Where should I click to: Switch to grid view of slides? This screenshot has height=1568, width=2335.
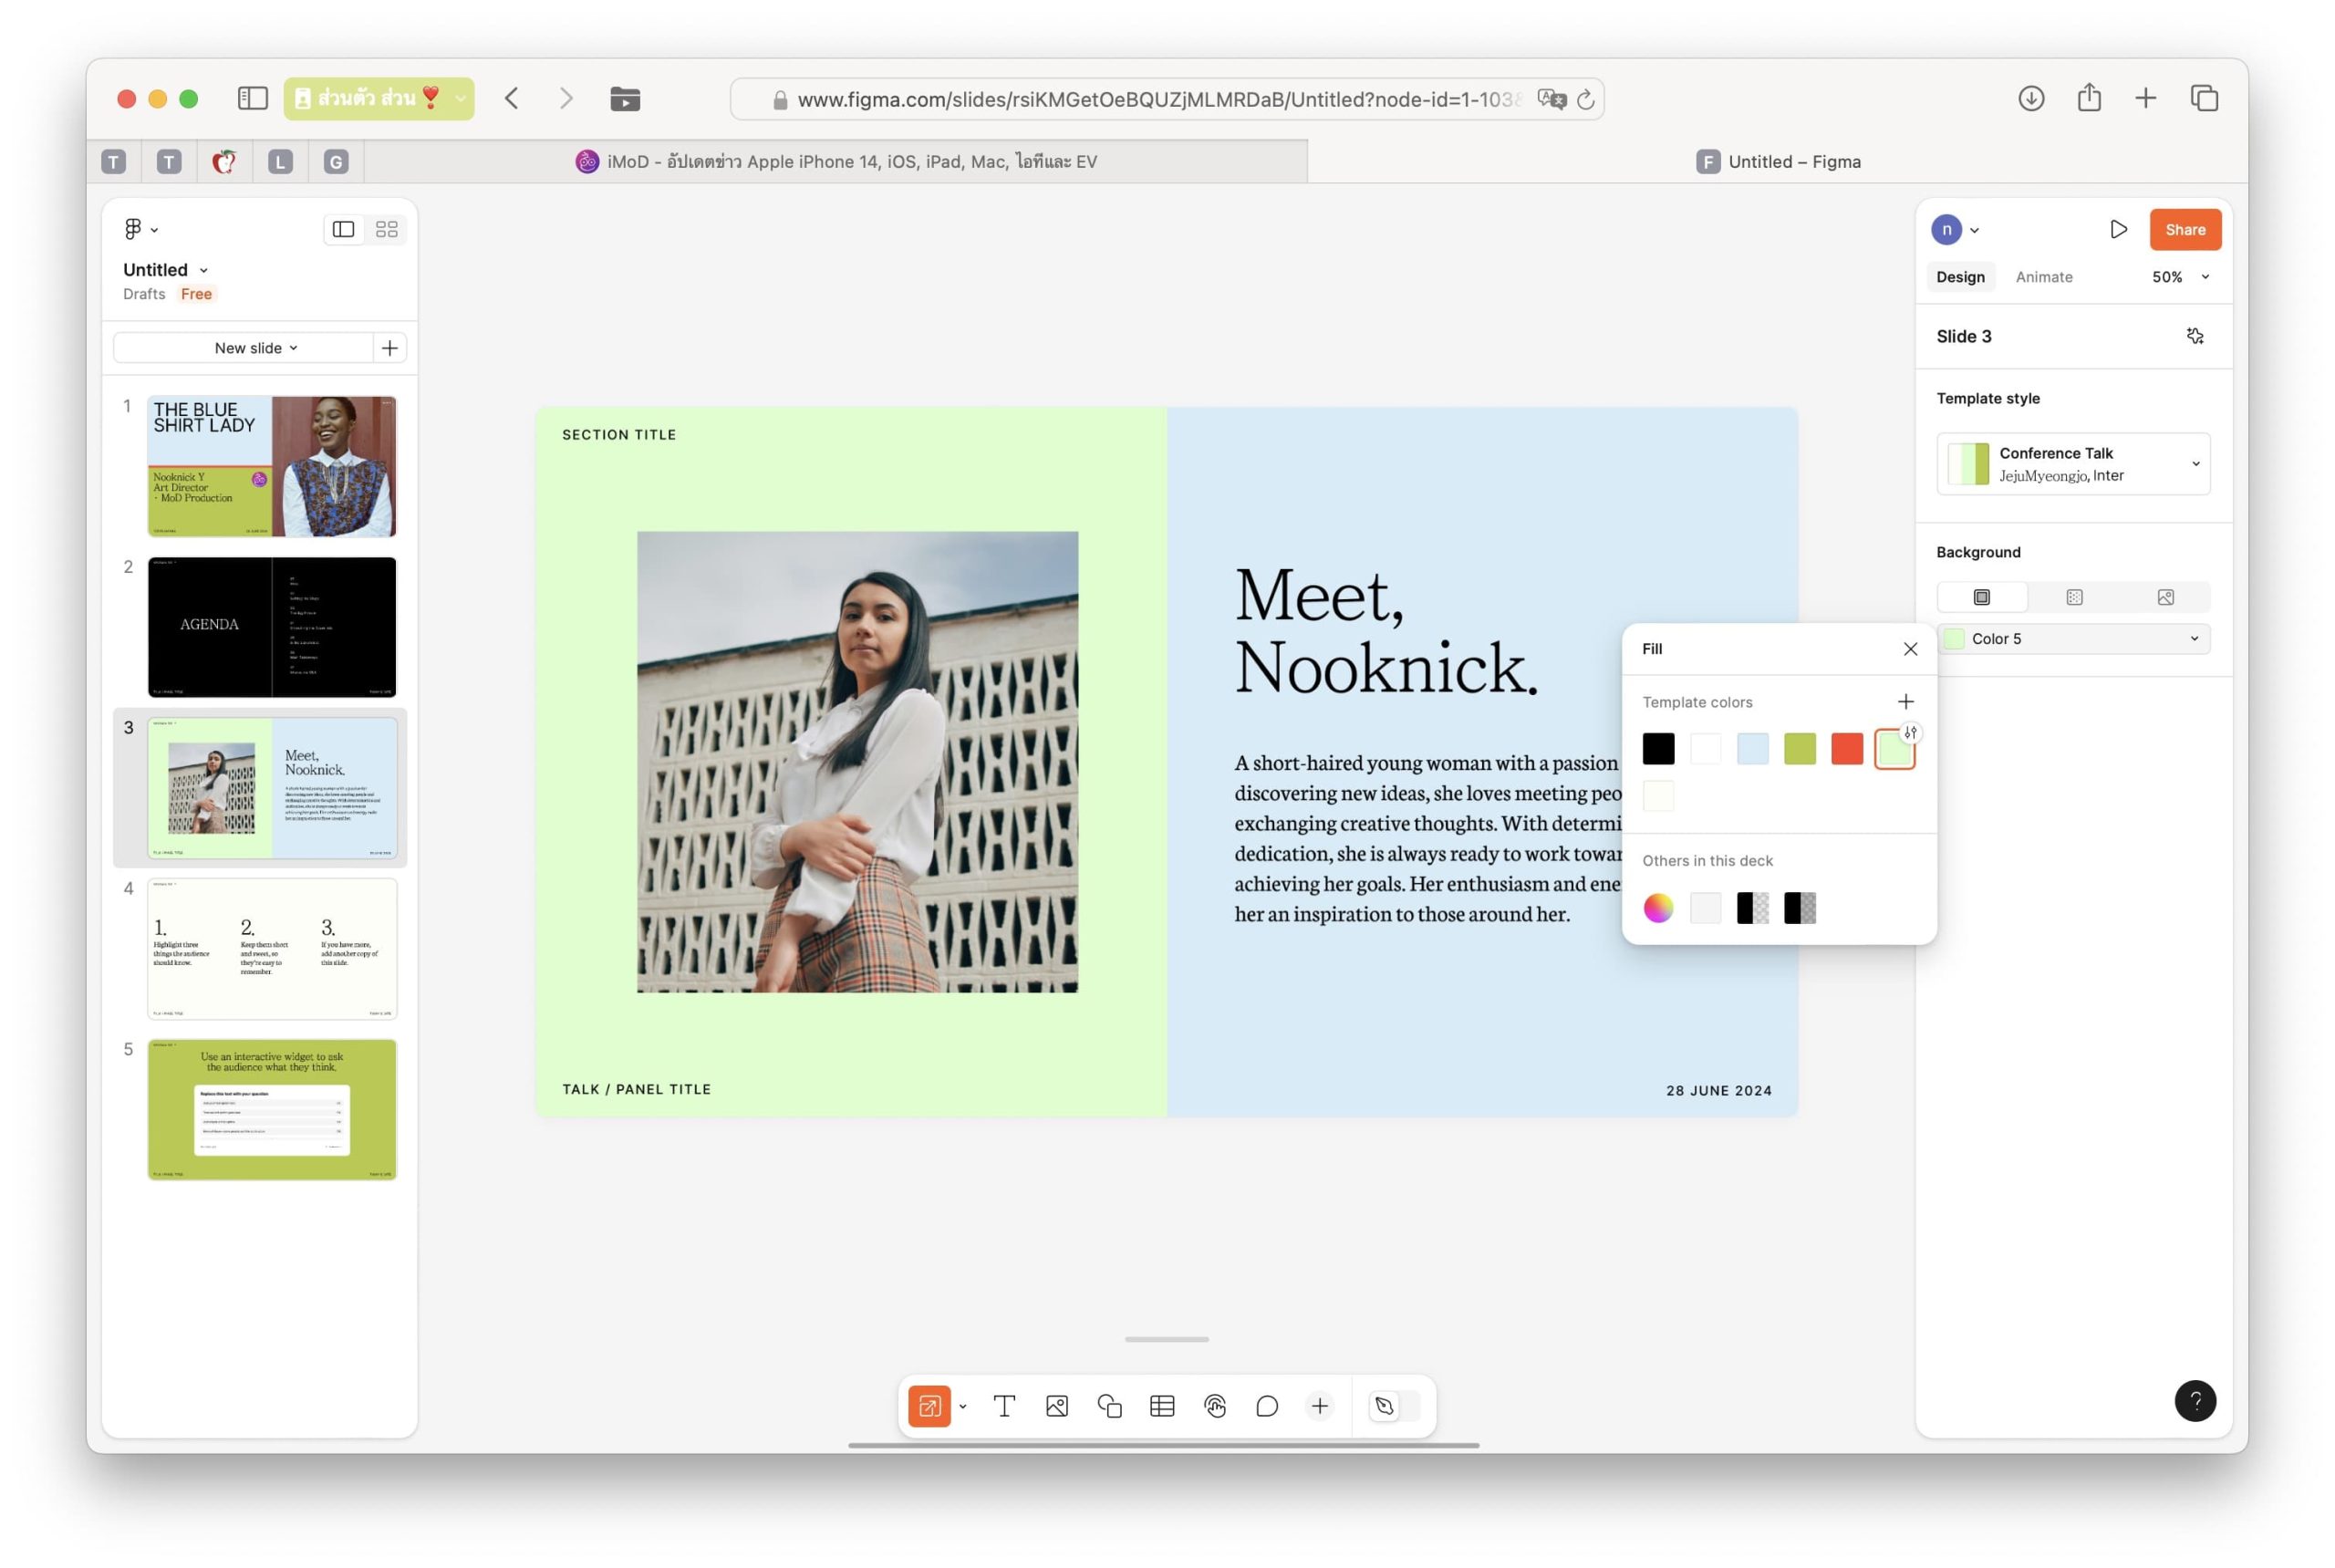(x=387, y=230)
